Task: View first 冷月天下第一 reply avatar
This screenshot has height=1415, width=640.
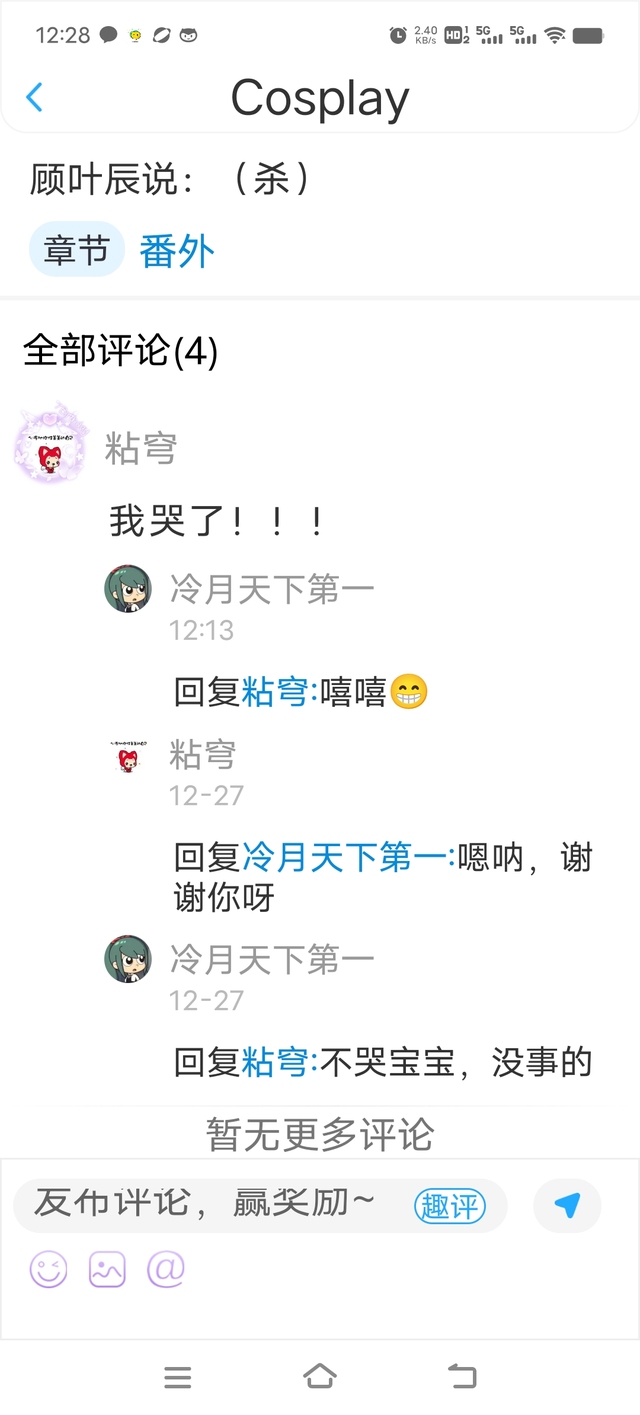Action: pos(128,588)
